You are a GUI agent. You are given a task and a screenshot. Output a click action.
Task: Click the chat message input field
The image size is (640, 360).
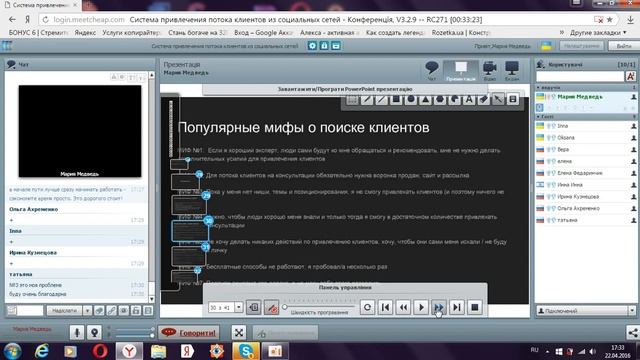click(x=30, y=311)
